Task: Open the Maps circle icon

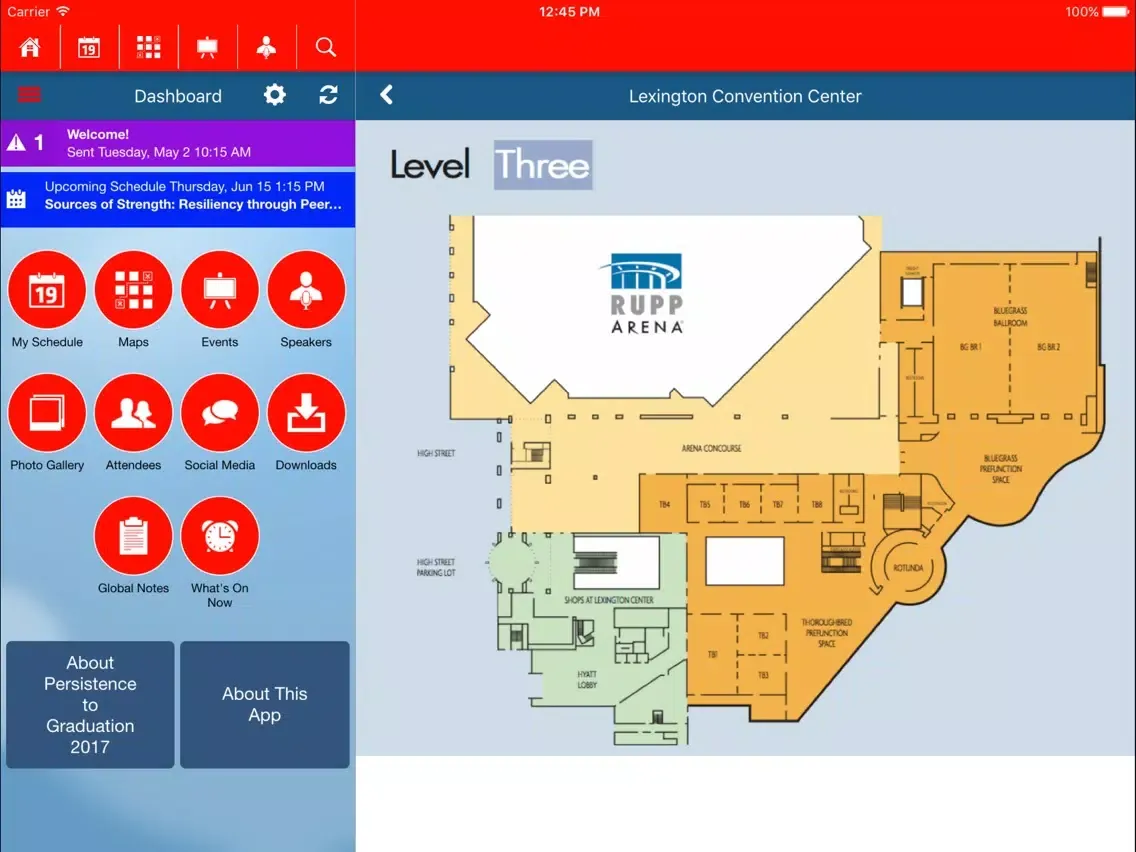Action: click(x=133, y=290)
